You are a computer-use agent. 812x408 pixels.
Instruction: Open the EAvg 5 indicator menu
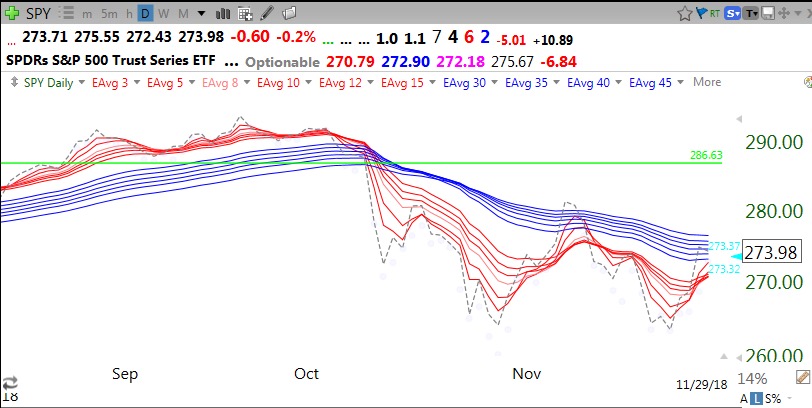[192, 82]
